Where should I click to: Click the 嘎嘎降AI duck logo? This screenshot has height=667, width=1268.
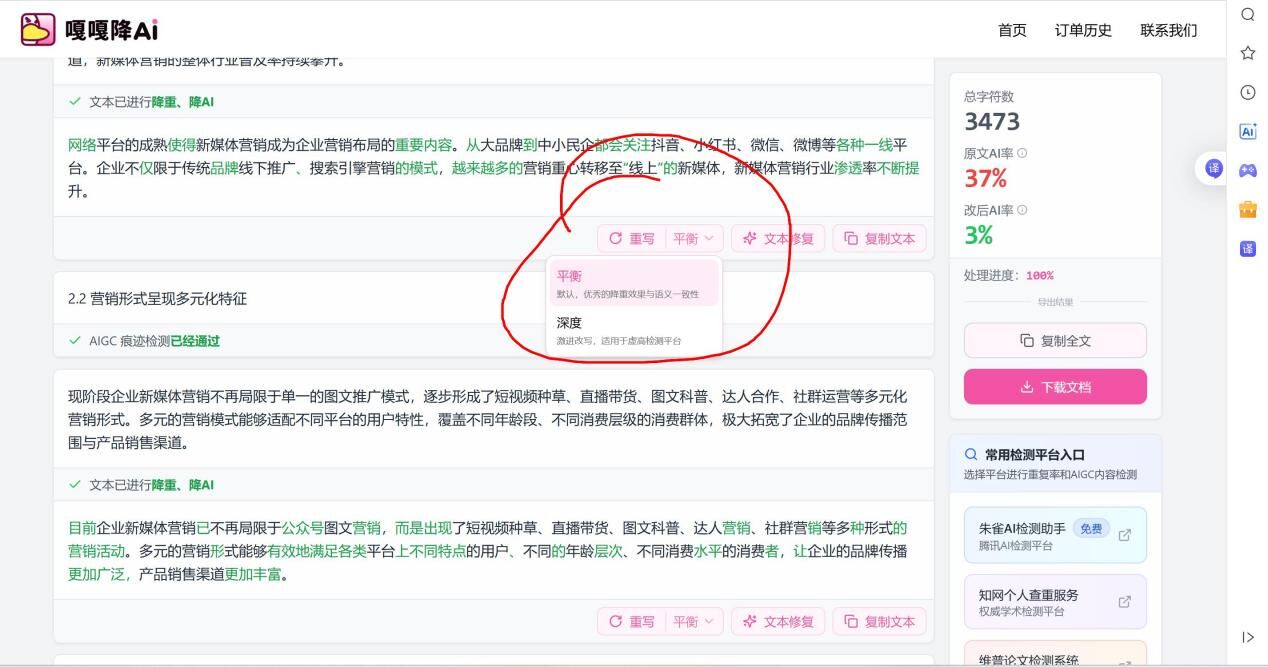38,29
